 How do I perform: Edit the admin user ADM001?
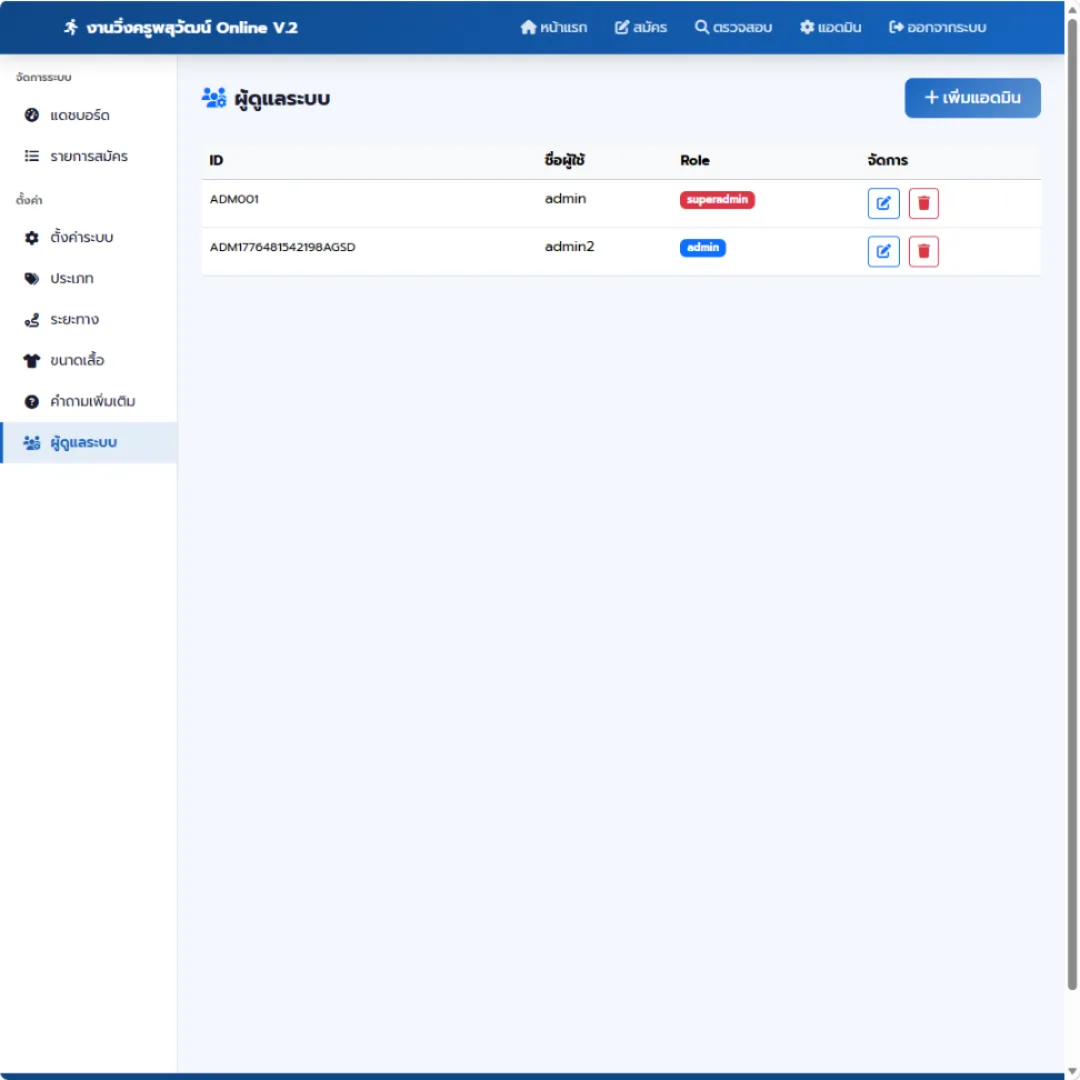tap(883, 203)
